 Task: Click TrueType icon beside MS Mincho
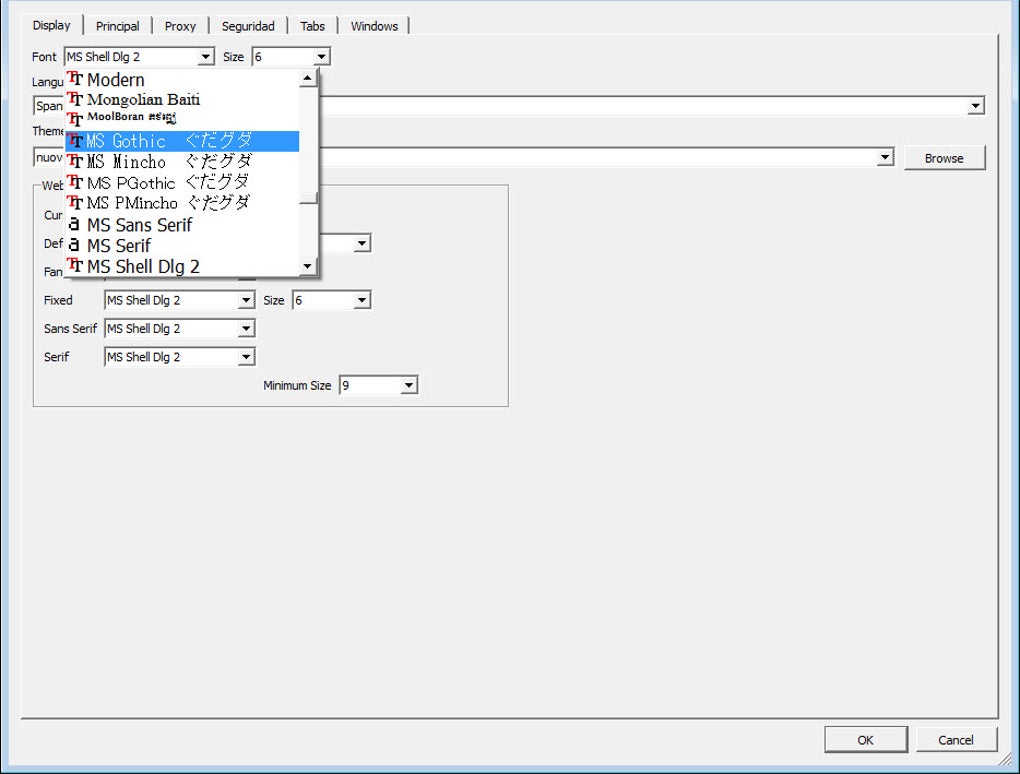tap(75, 161)
